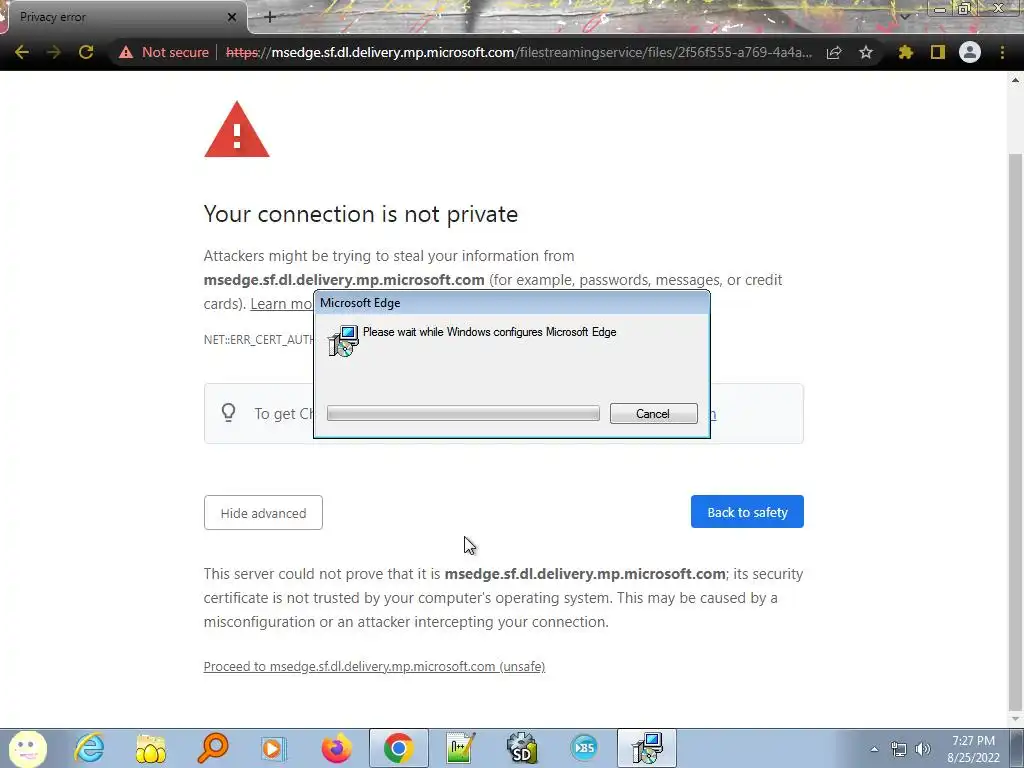1024x768 pixels.
Task: Click the Edge installer progress bar
Action: pos(463,413)
